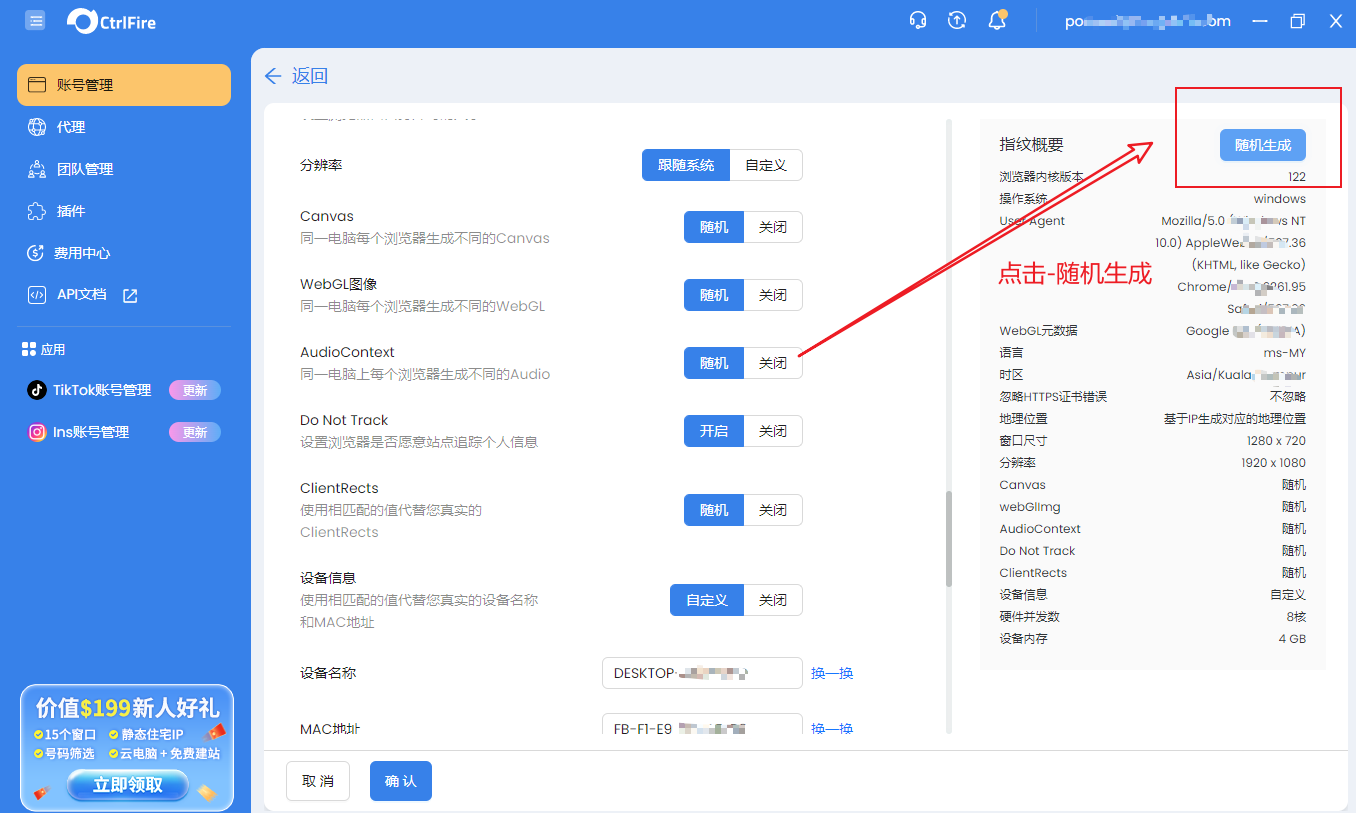The height and width of the screenshot is (813, 1356).
Task: Click the external link icon beside API文档
Action: click(130, 295)
